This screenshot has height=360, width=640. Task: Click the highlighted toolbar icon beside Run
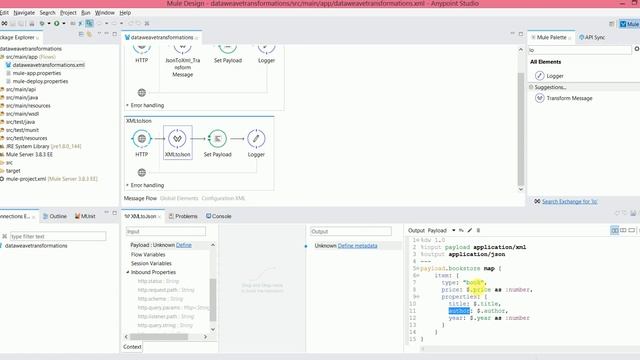[89, 23]
